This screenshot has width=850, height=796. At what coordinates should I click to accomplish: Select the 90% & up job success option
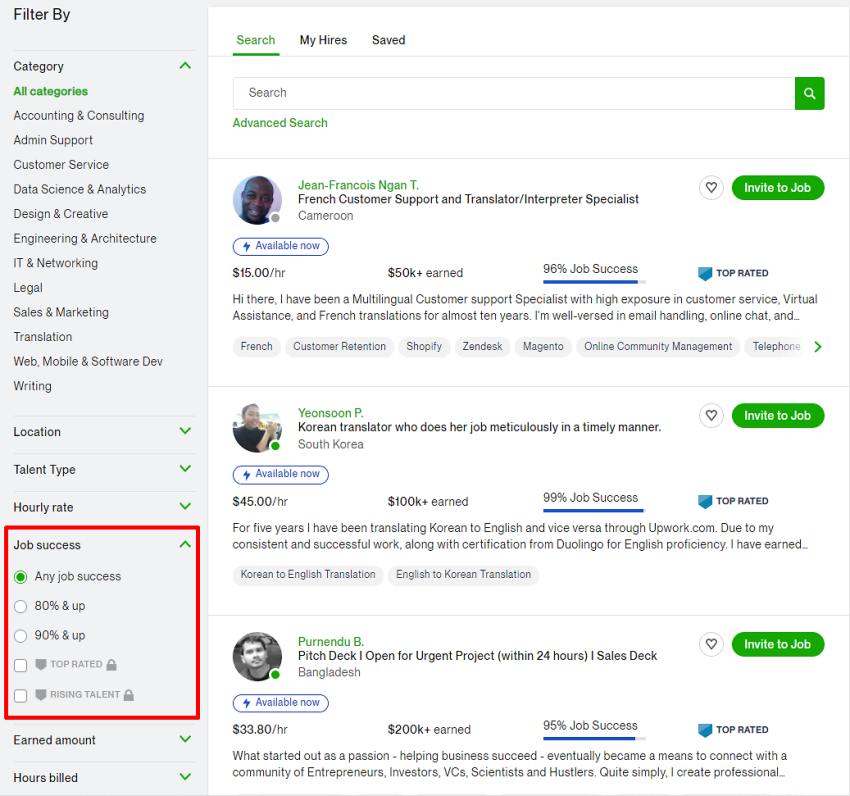tap(21, 635)
